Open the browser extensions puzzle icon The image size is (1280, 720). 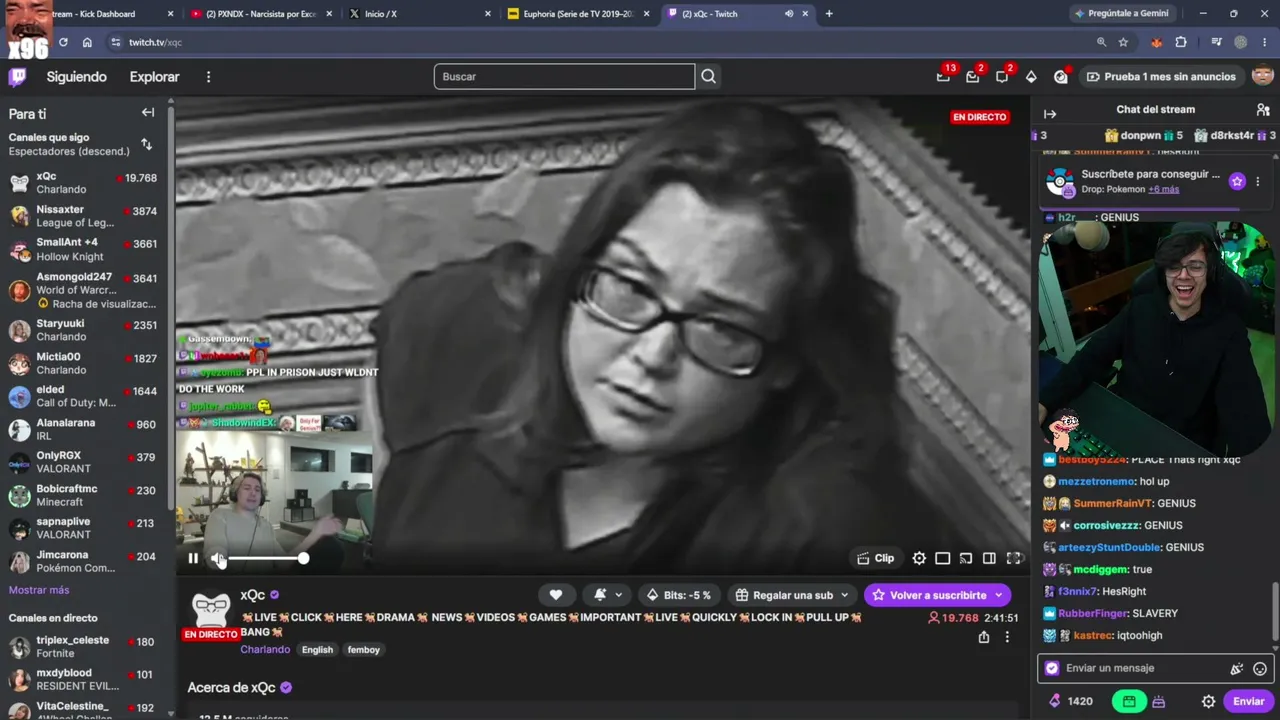[1181, 42]
